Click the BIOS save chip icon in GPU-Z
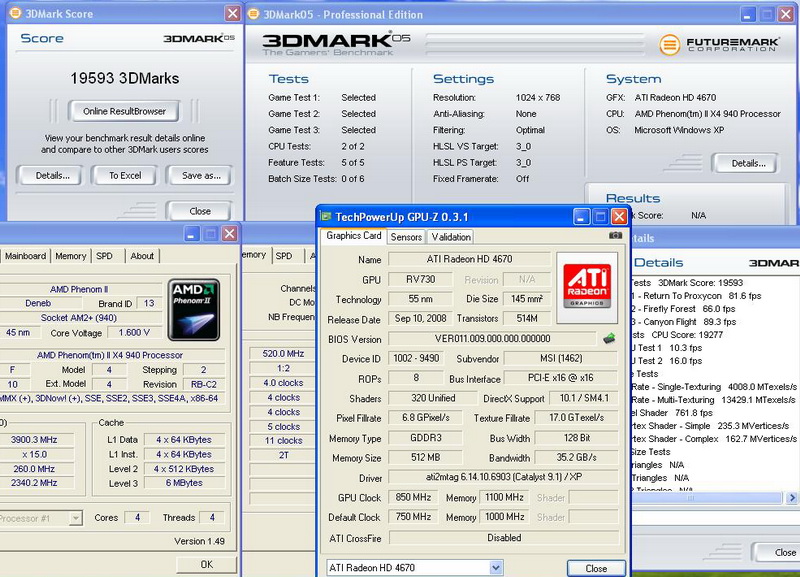 click(609, 338)
